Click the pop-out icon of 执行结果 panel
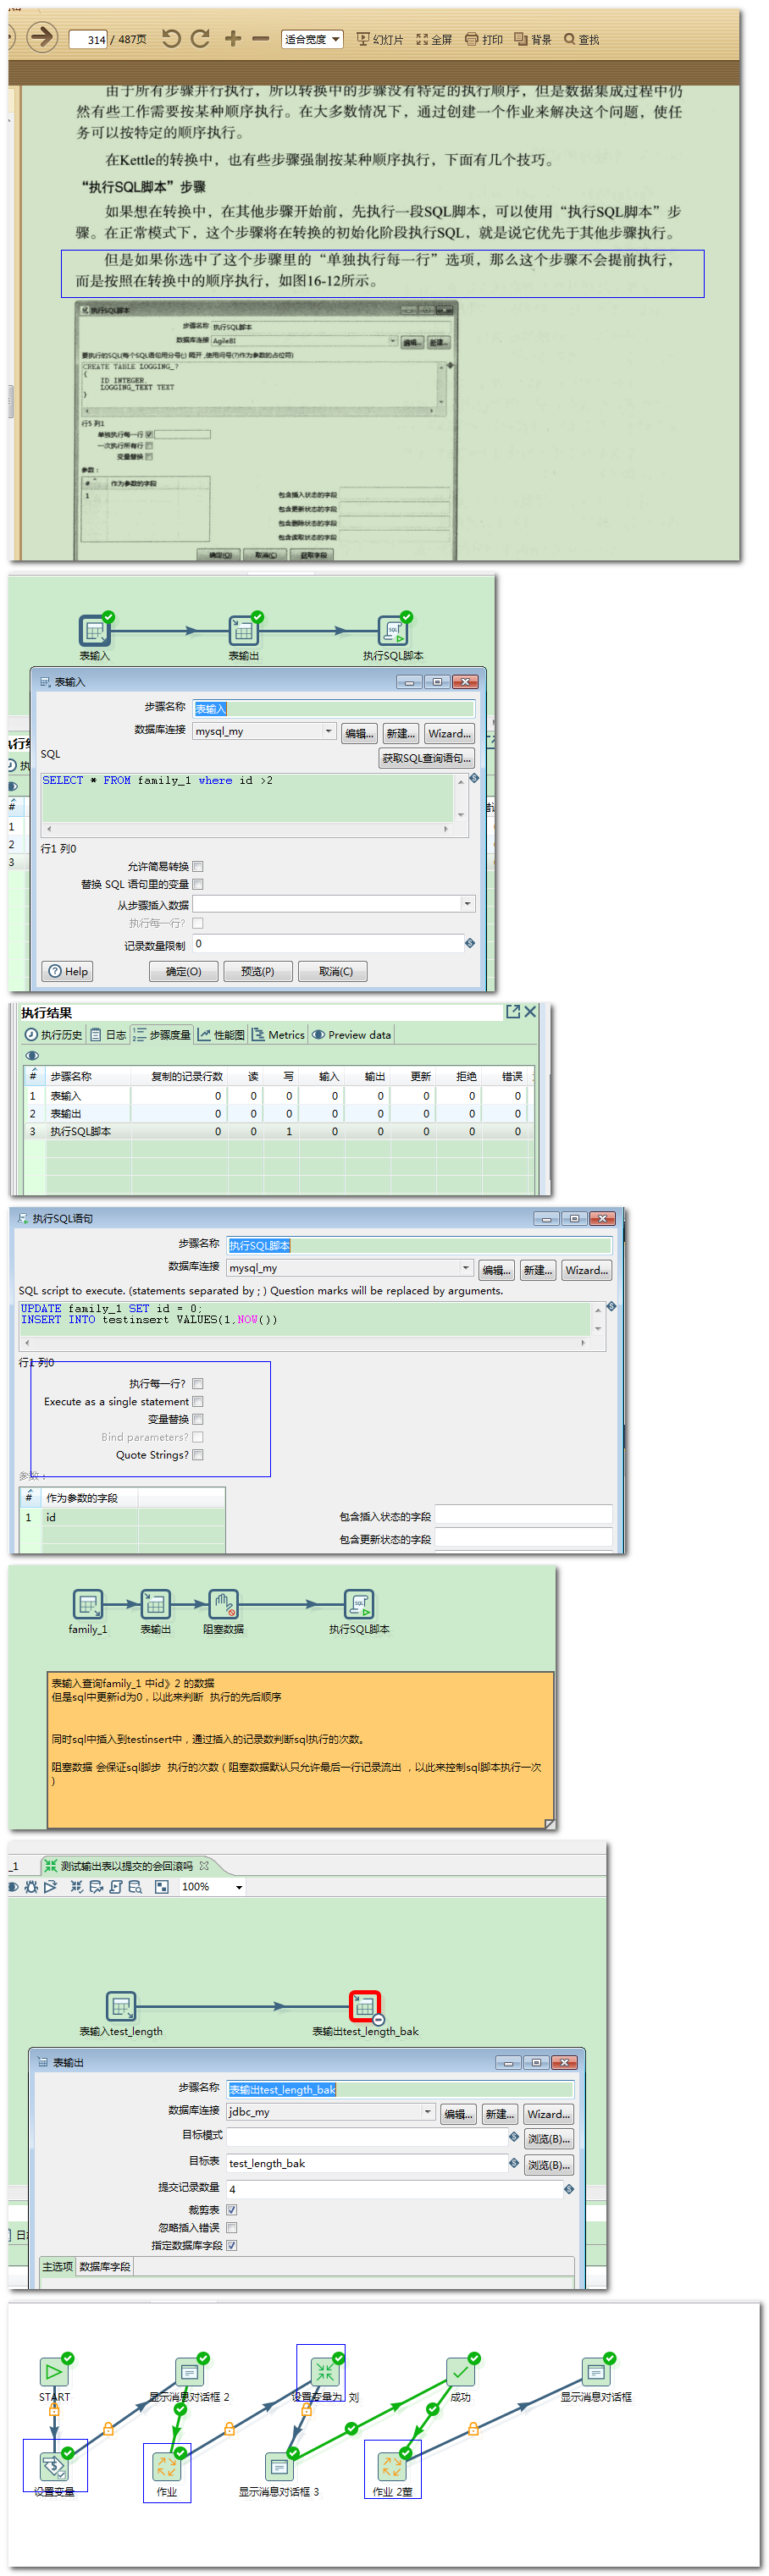 (513, 1011)
